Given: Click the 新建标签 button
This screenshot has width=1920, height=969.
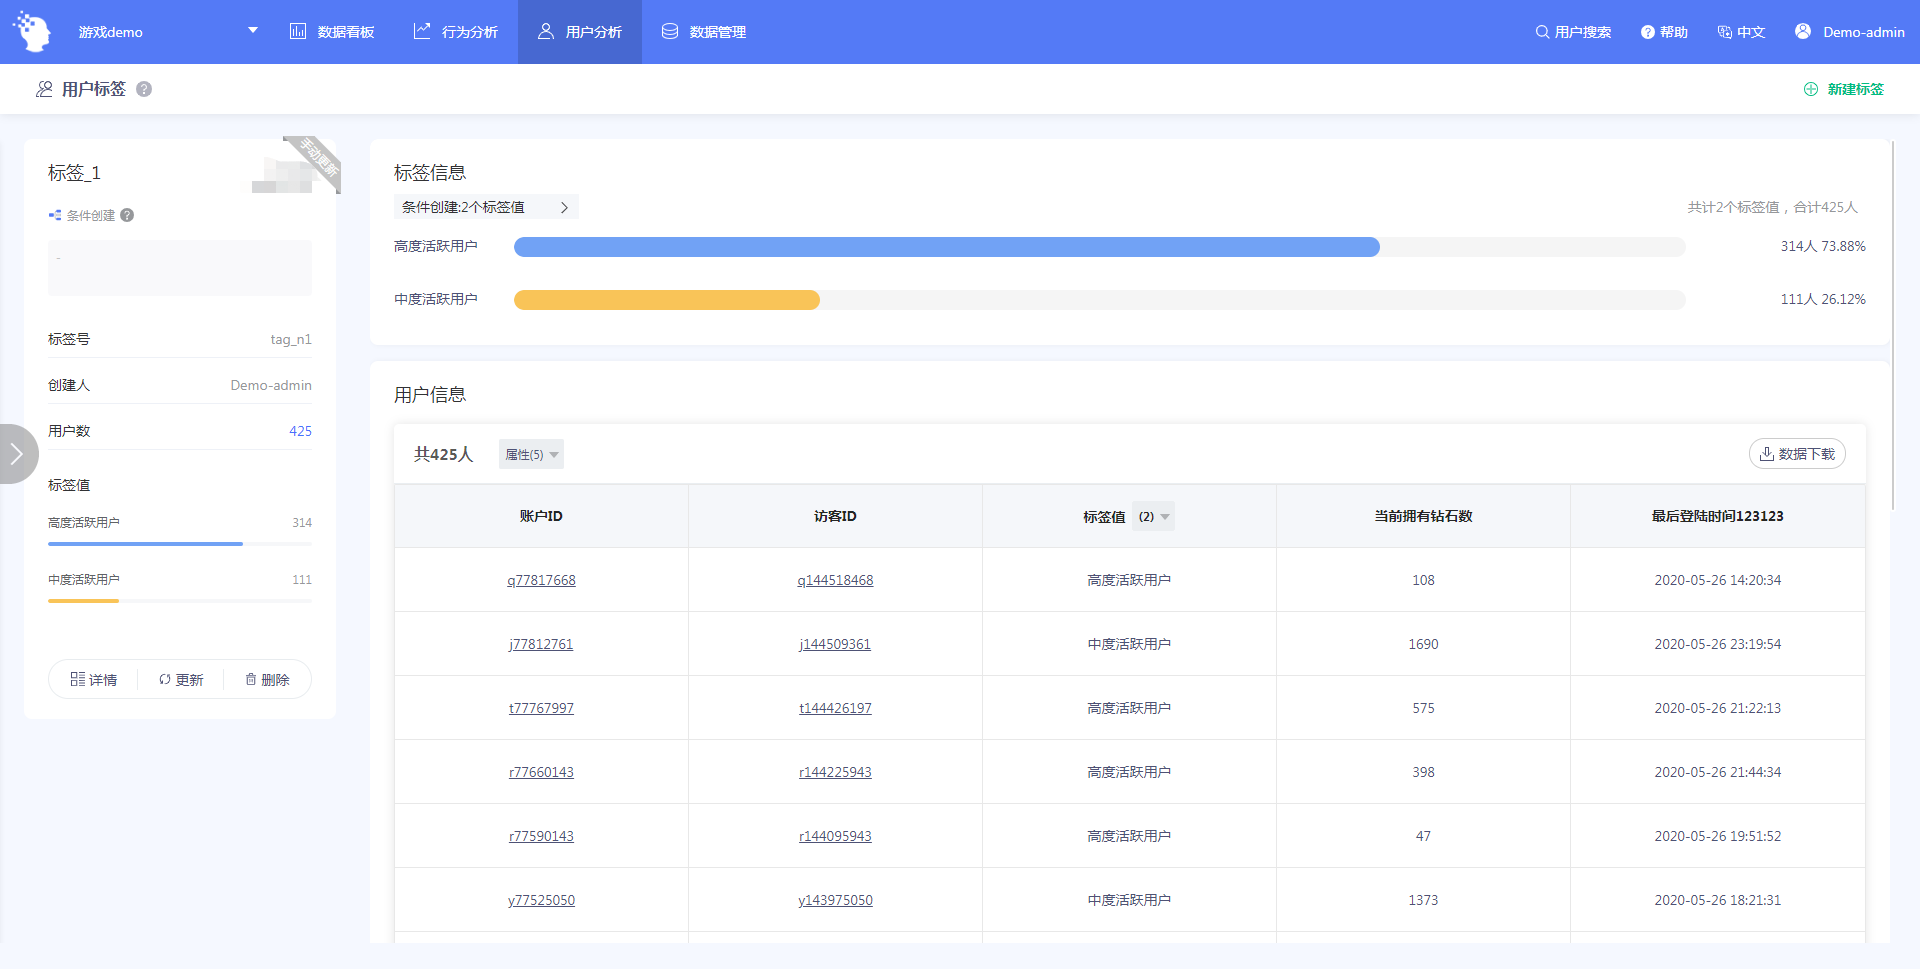Looking at the screenshot, I should [x=1843, y=89].
